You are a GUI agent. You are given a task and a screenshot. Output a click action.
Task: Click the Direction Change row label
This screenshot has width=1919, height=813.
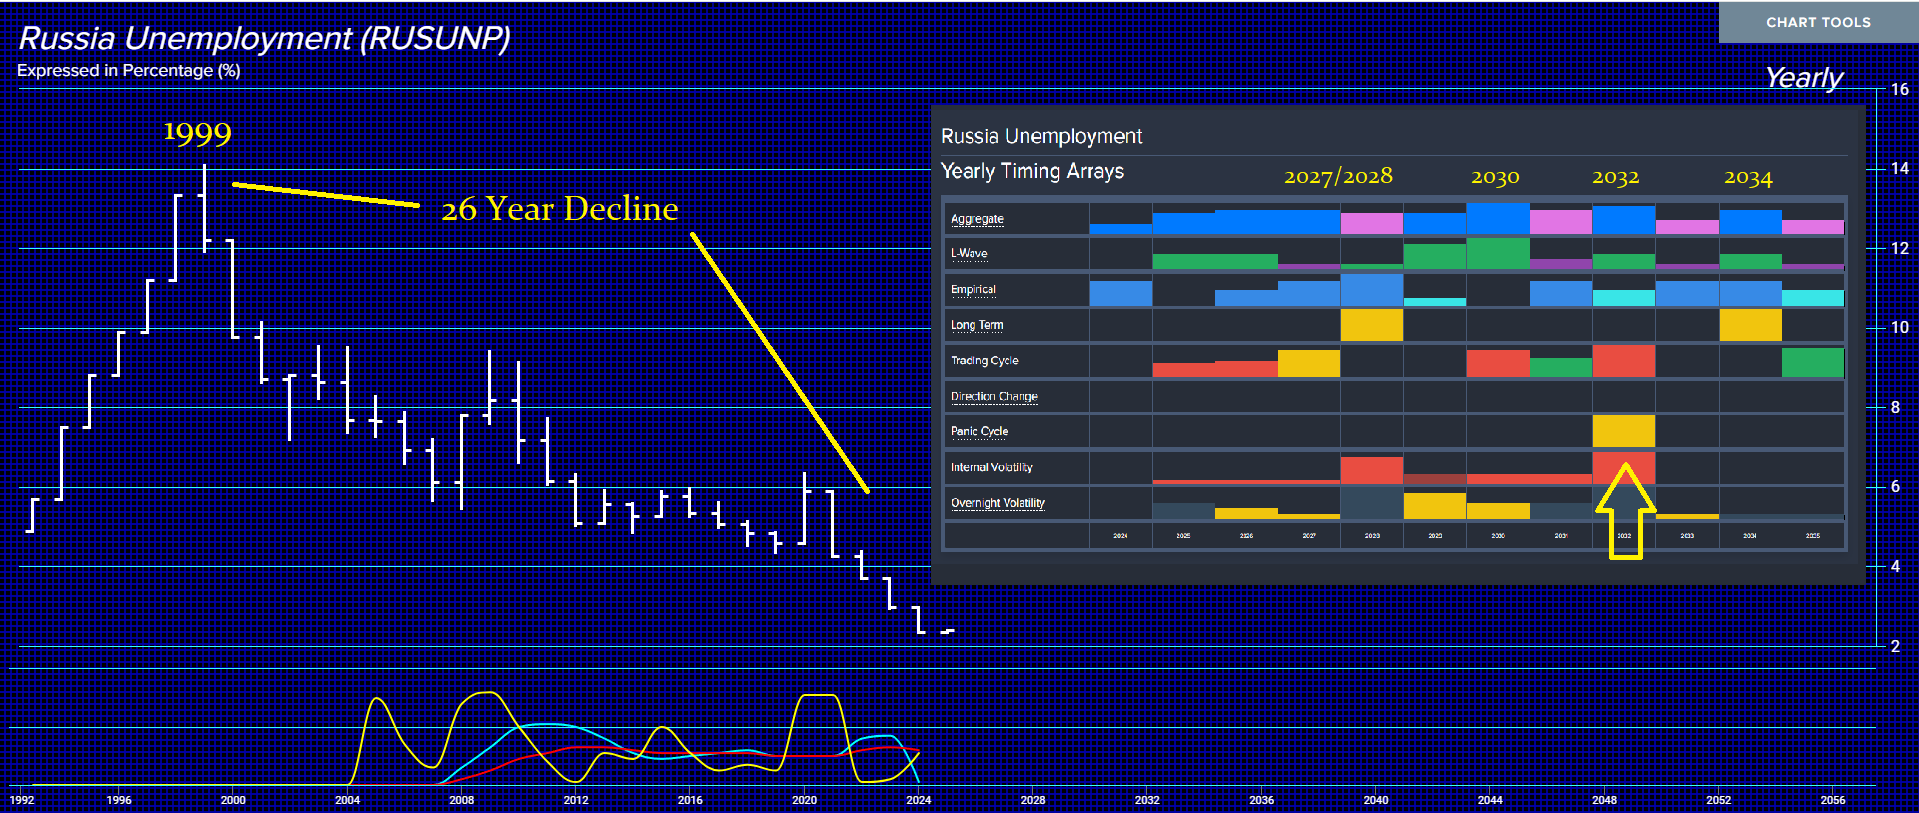pyautogui.click(x=994, y=397)
